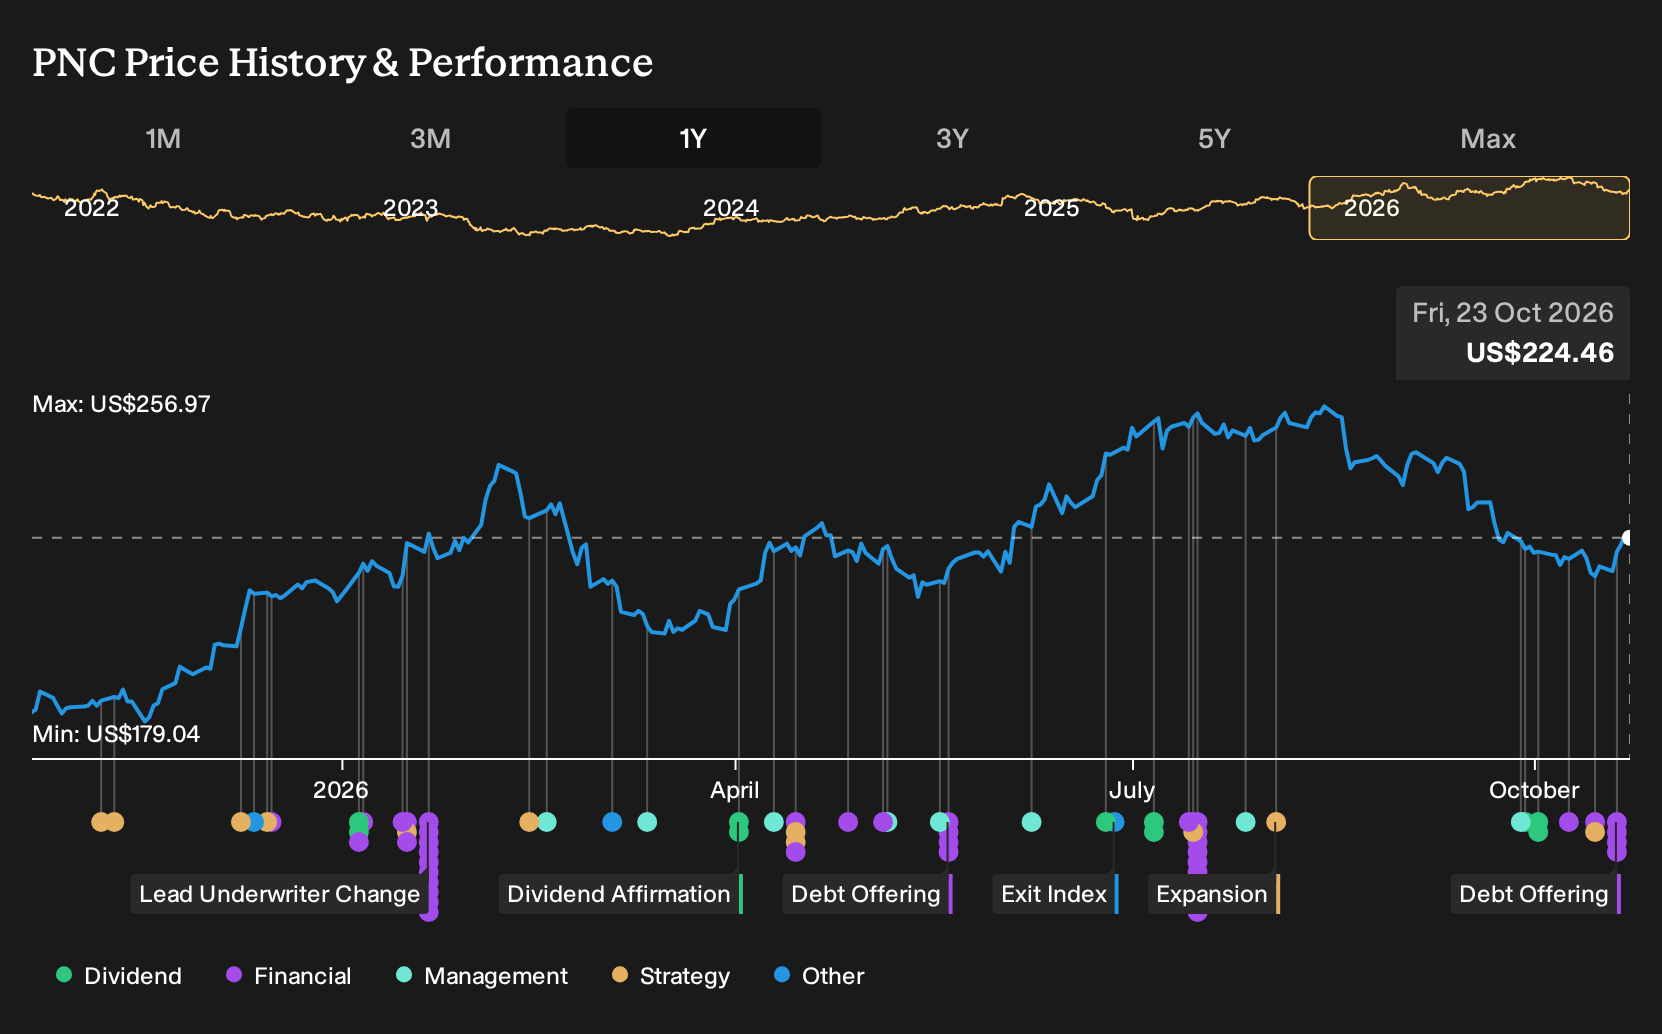The width and height of the screenshot is (1662, 1034).
Task: Open the Exit Index event label
Action: pyautogui.click(x=1056, y=894)
